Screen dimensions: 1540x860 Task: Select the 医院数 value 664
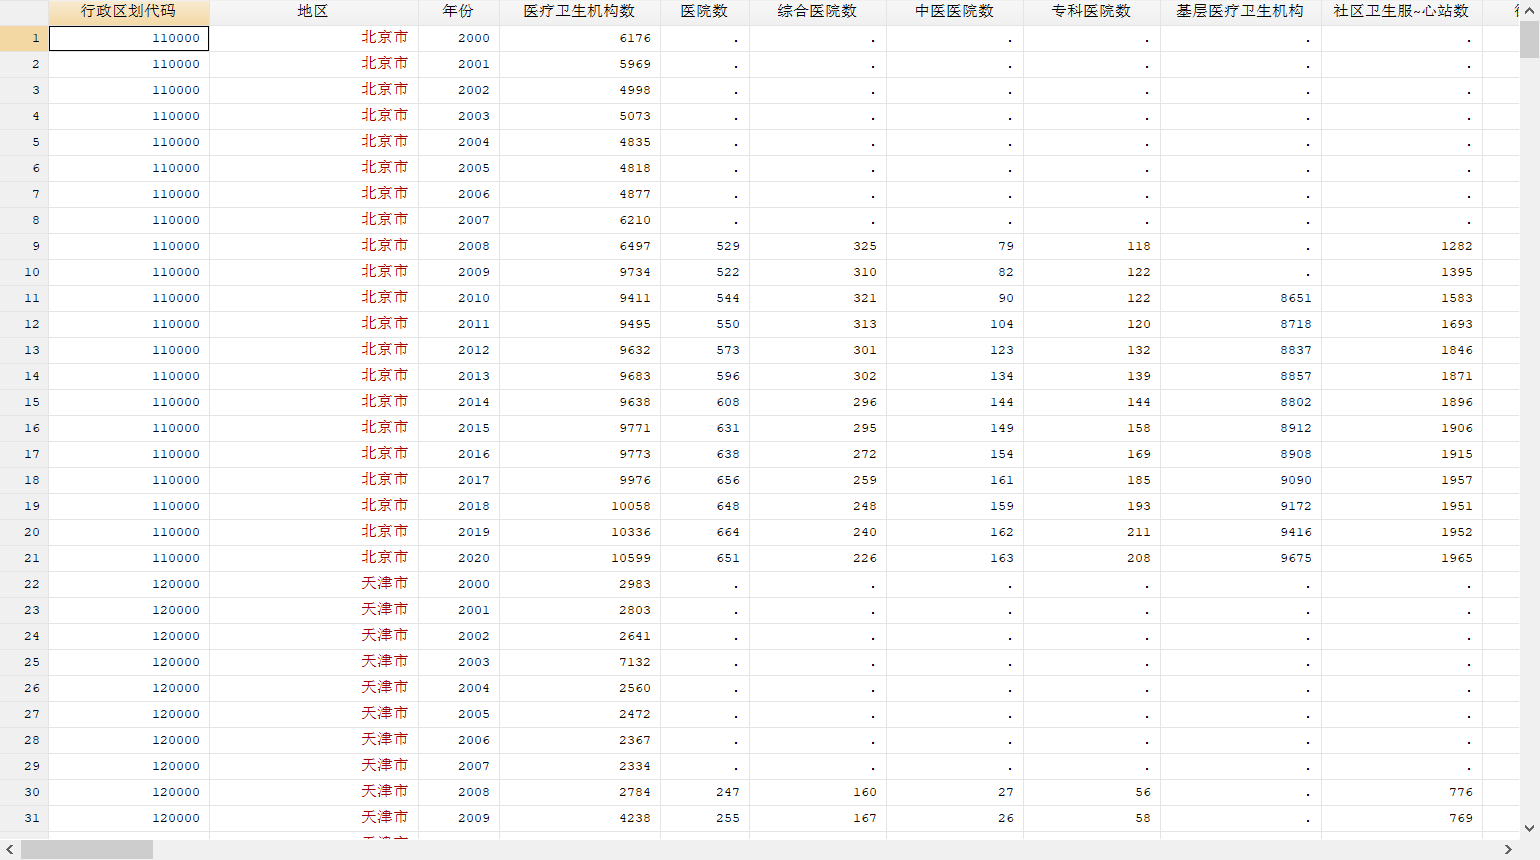tap(705, 532)
